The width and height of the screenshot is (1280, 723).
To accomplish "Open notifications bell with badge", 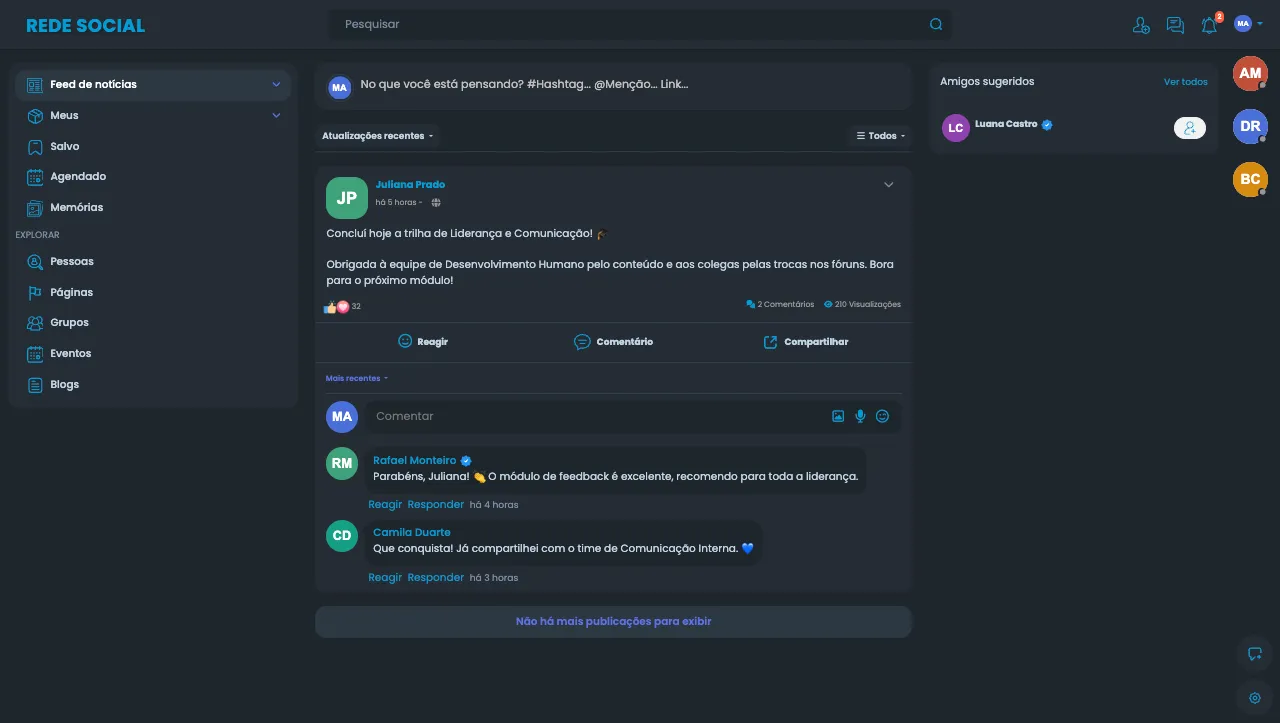I will pos(1210,24).
